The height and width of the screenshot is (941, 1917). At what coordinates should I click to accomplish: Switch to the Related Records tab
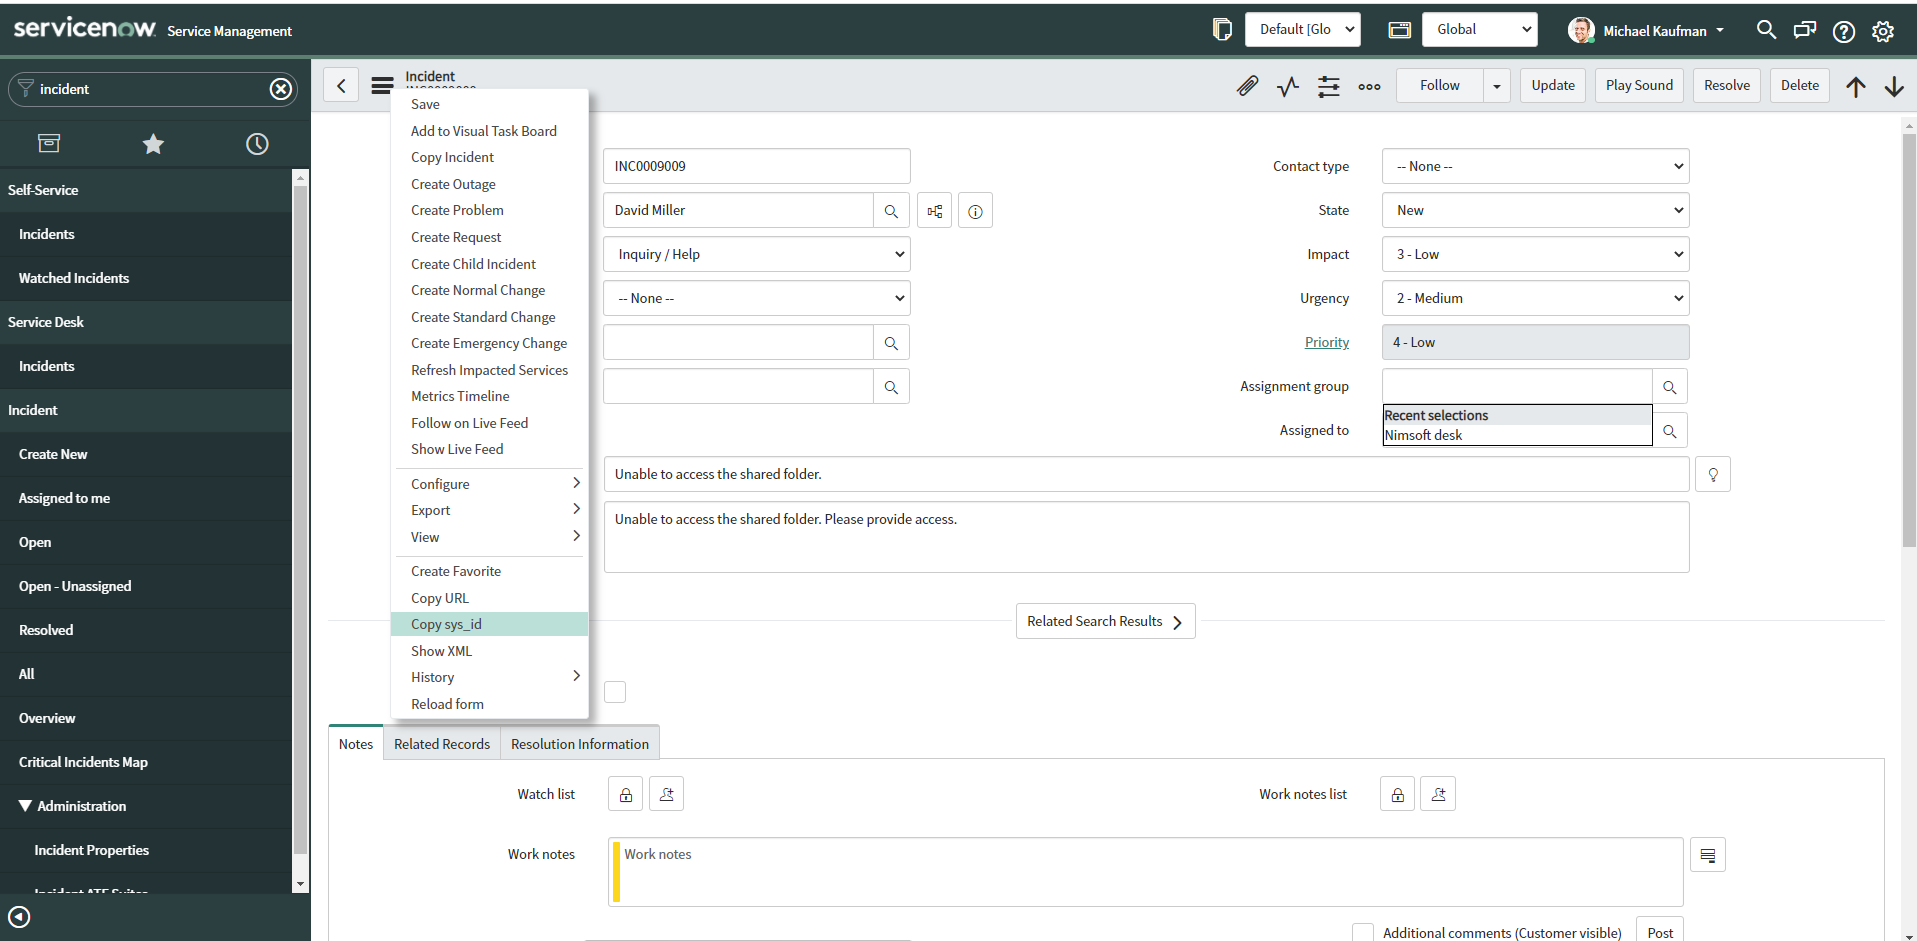point(441,743)
